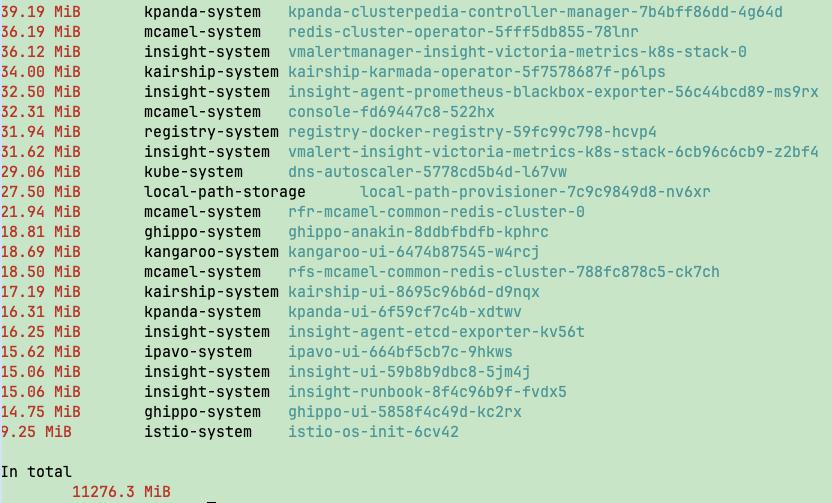
Task: Select the insight-agent-prometheus-blackbox-exporter pod name
Action: 553,92
